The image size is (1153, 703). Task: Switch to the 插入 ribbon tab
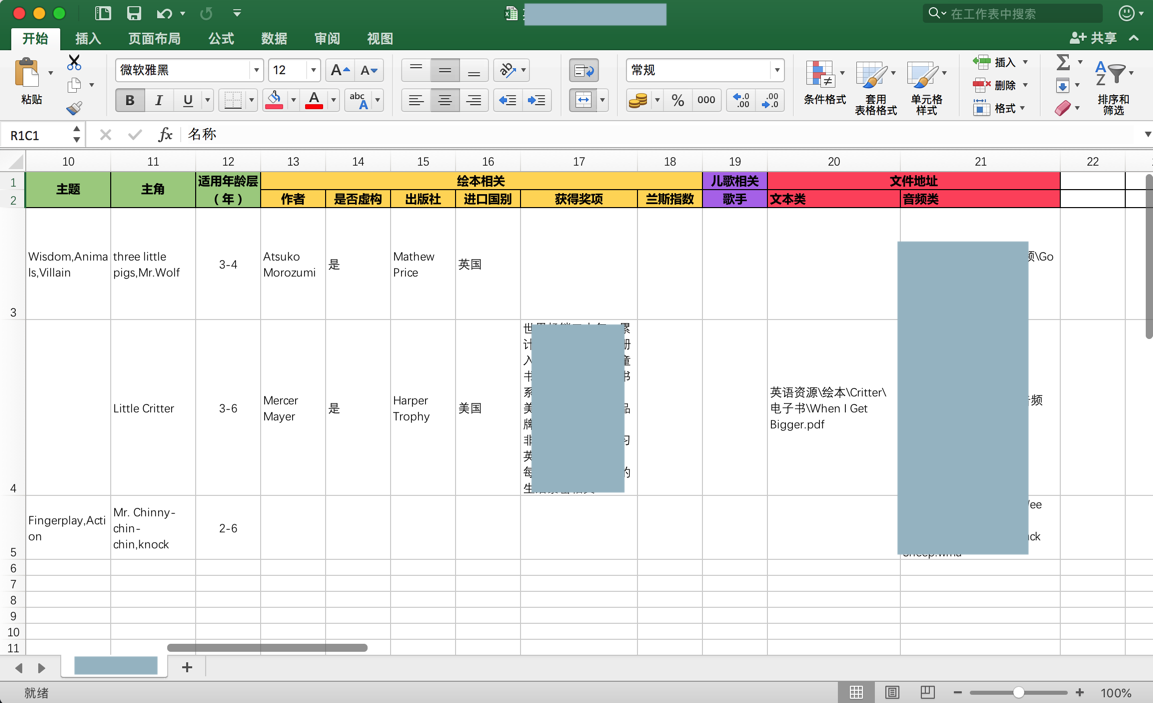pos(88,38)
